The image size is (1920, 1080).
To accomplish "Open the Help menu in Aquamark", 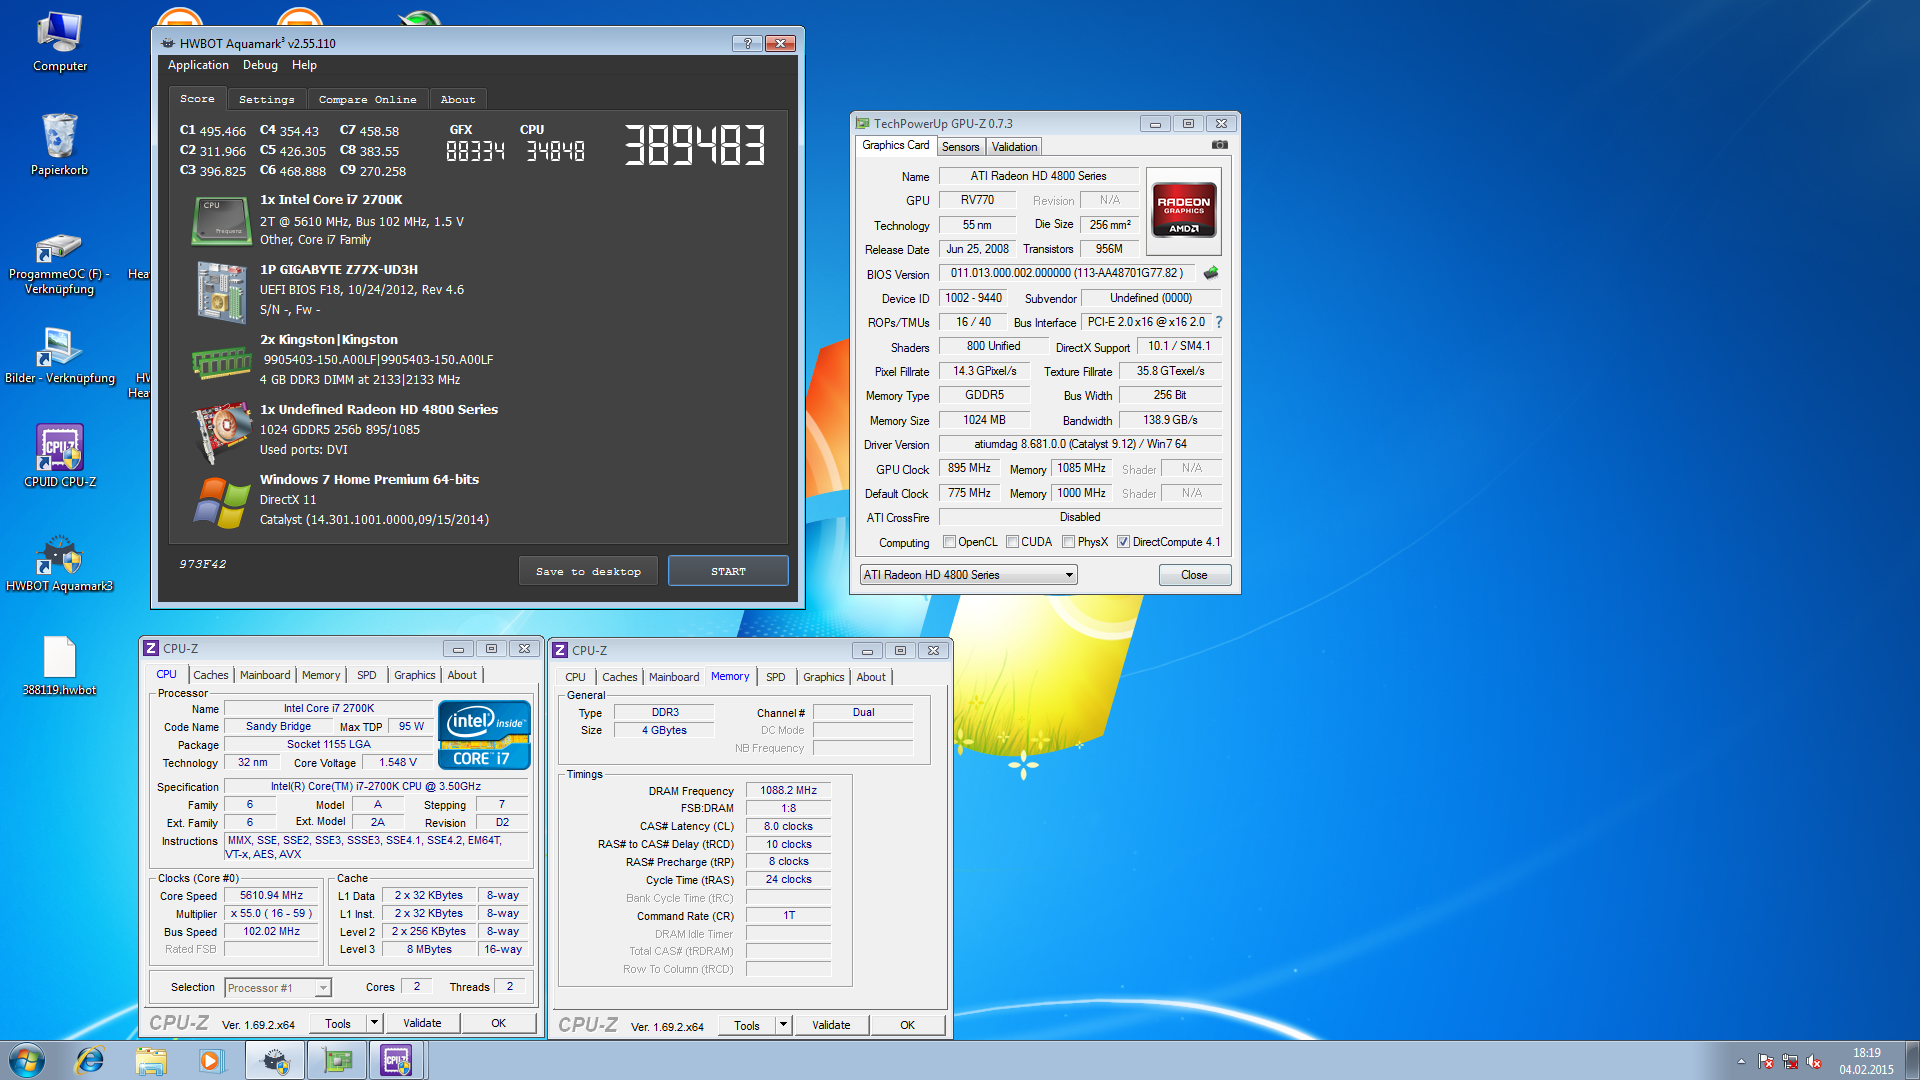I will [304, 65].
